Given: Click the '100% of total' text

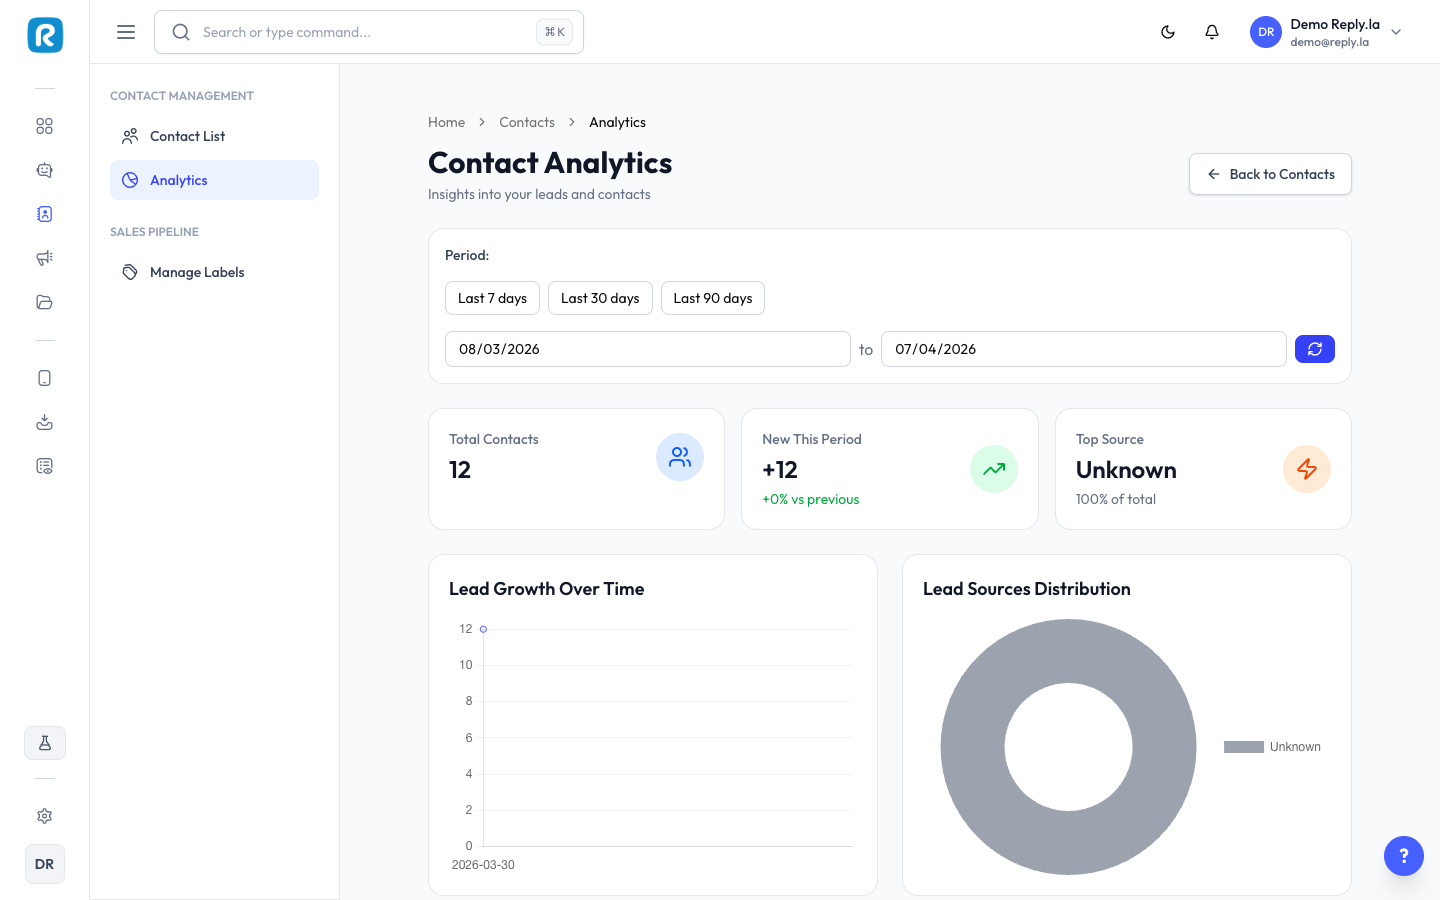Looking at the screenshot, I should (x=1116, y=499).
